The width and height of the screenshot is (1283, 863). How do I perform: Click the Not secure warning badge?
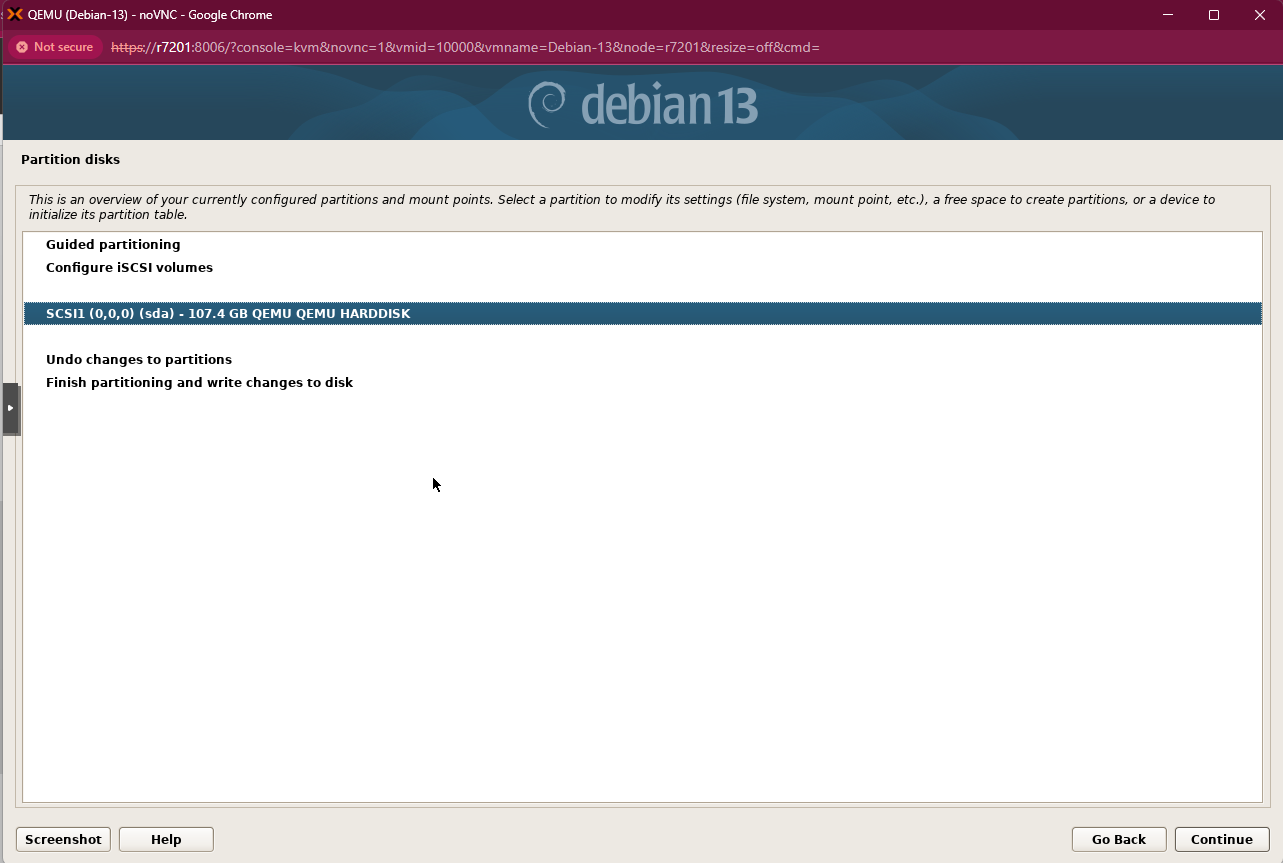click(x=53, y=46)
